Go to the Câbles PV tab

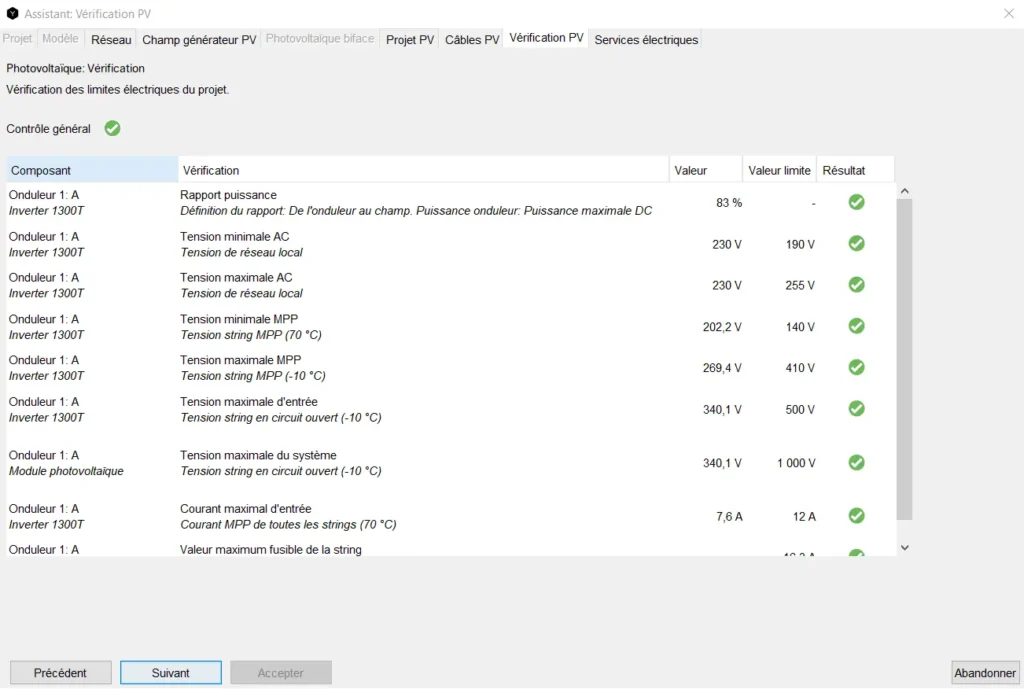pos(472,40)
